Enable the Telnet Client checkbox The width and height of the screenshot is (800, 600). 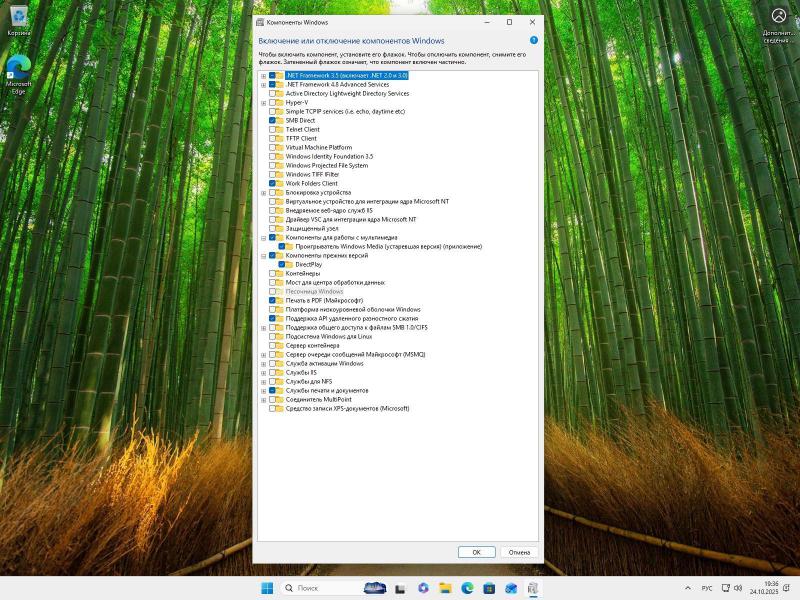click(272, 129)
